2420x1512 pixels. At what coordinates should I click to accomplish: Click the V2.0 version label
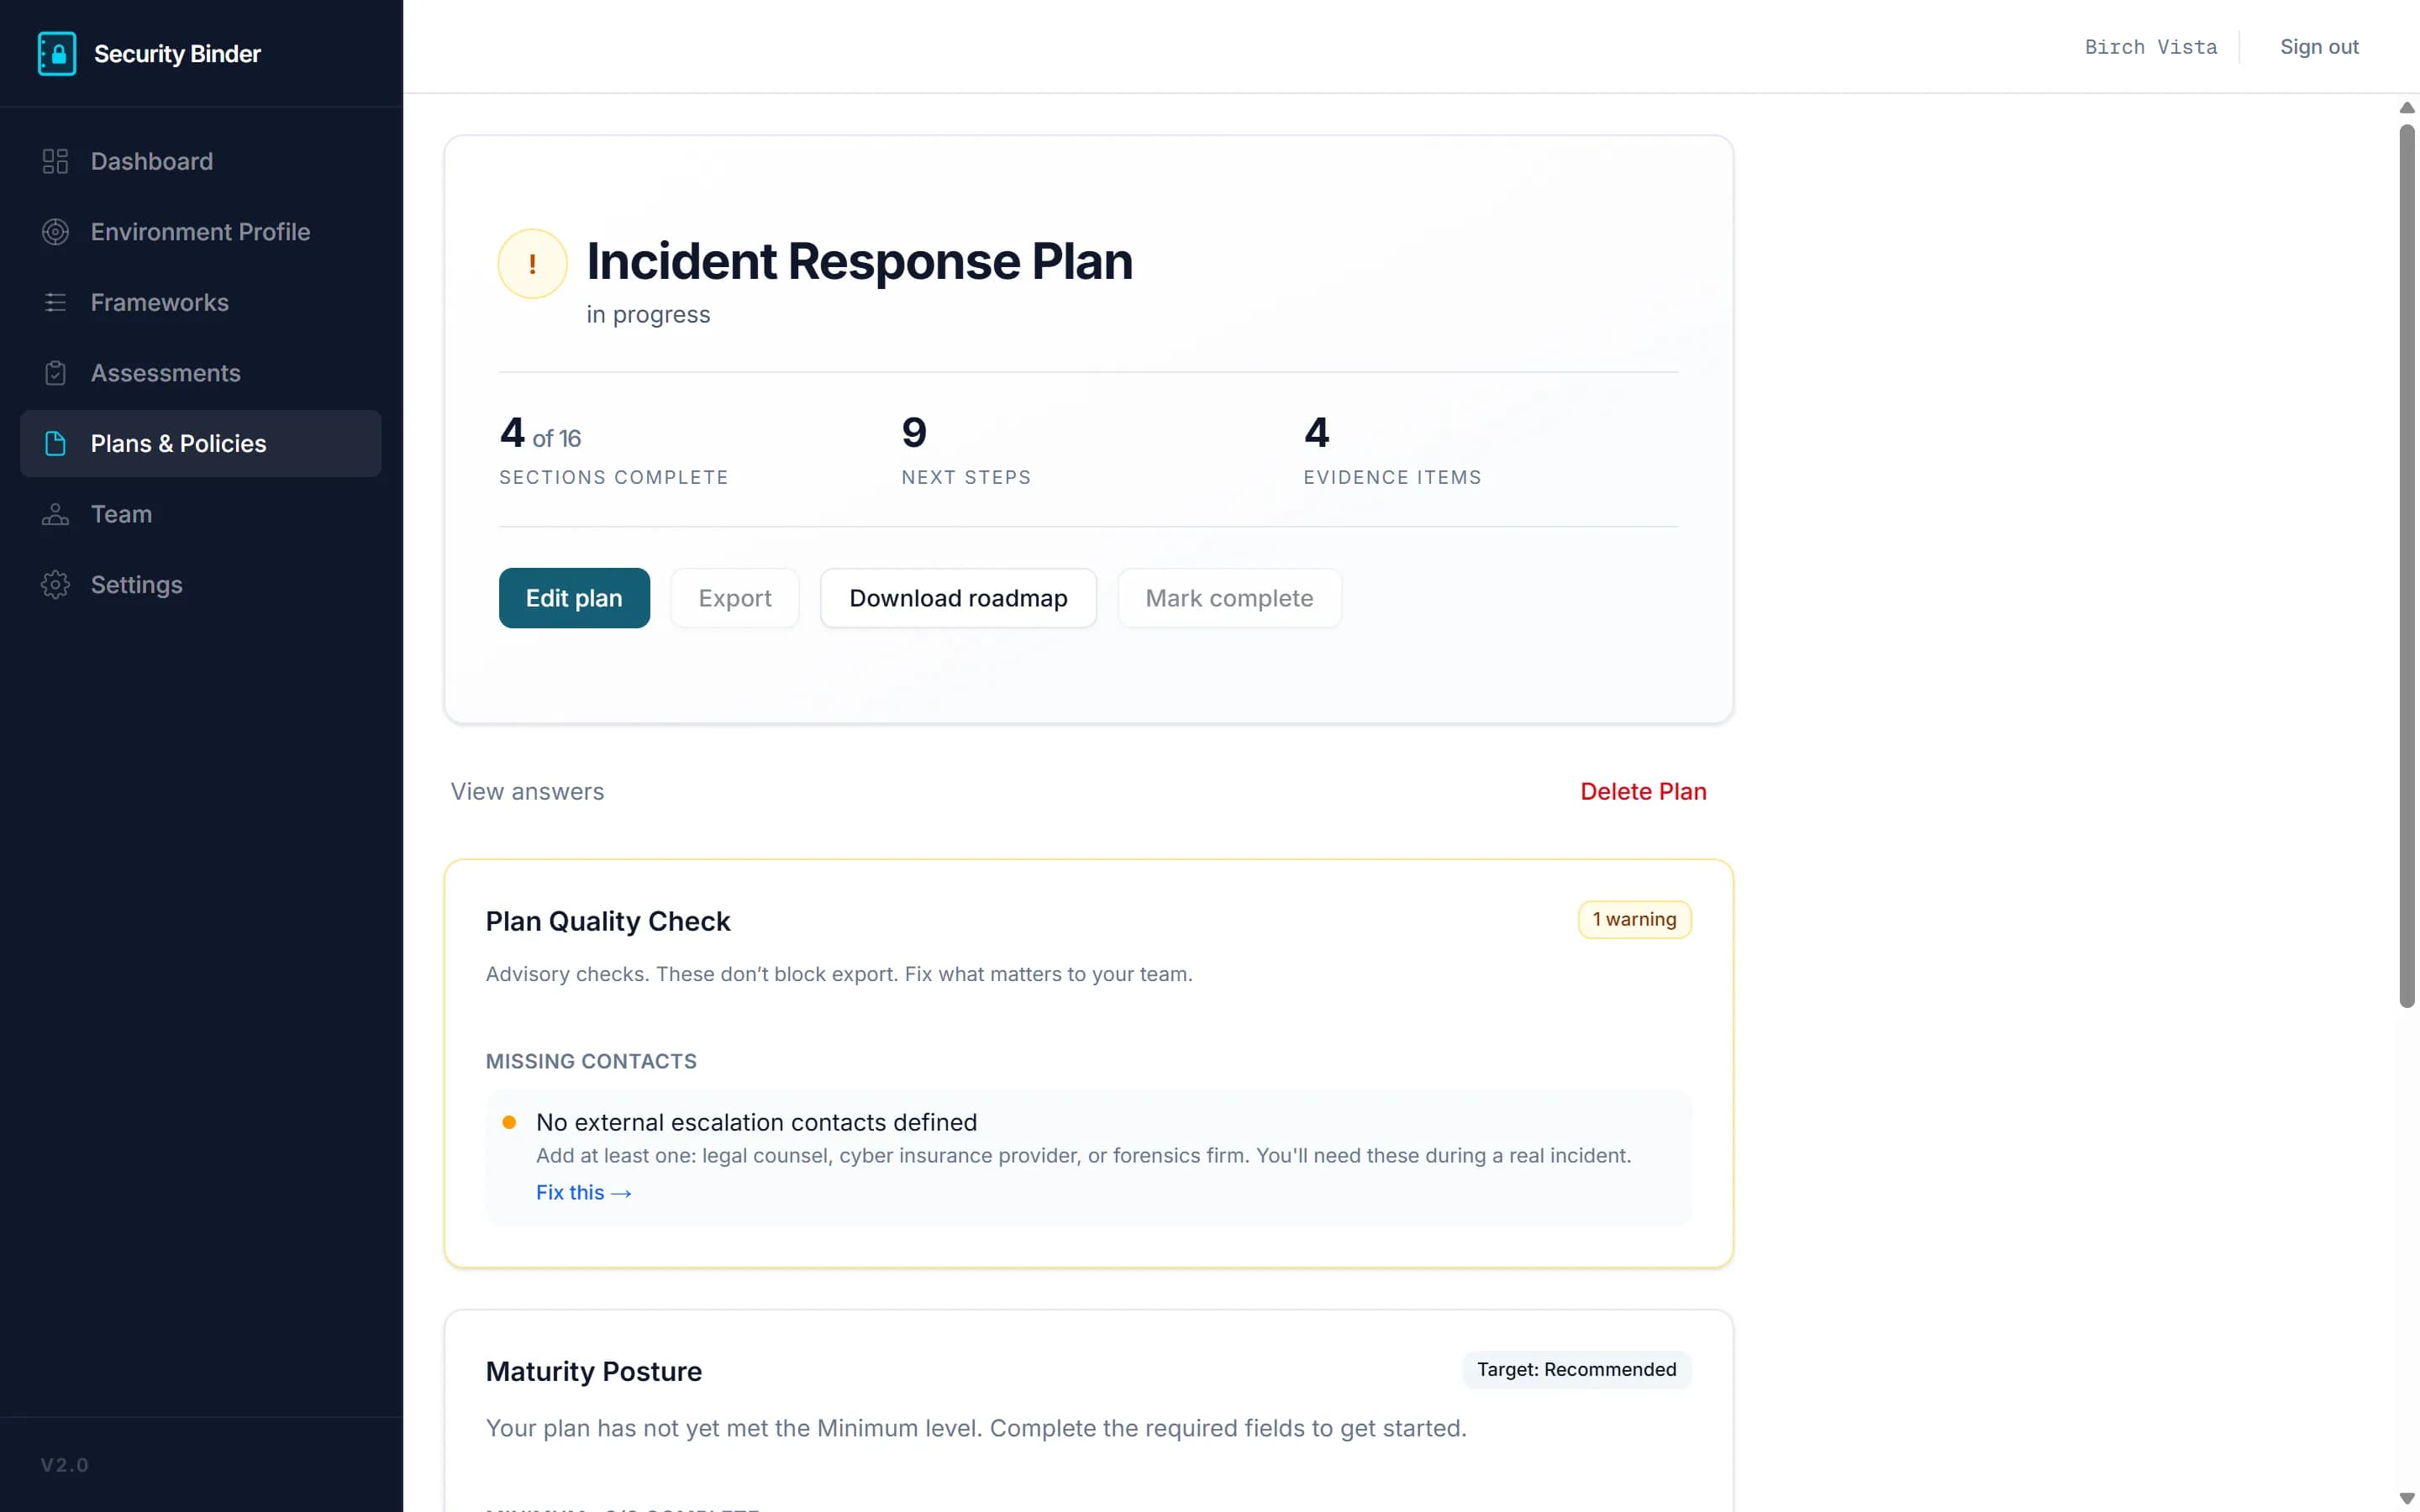tap(65, 1465)
